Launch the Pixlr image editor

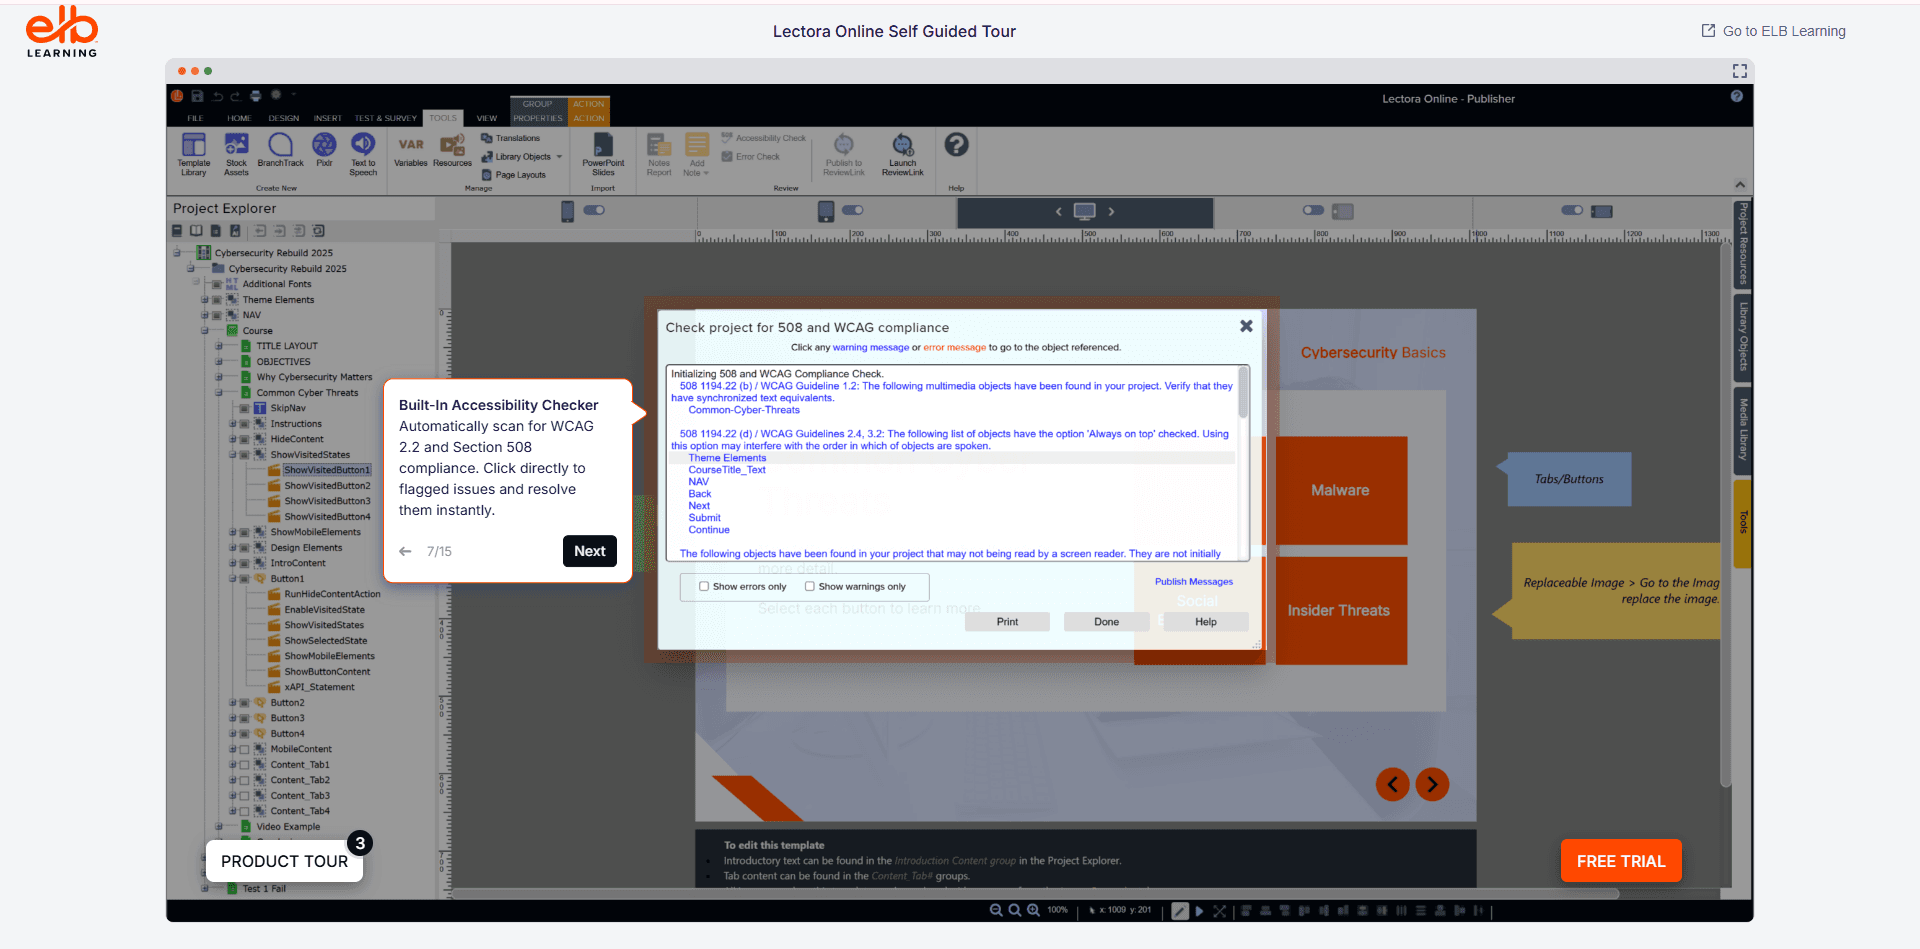pyautogui.click(x=324, y=155)
